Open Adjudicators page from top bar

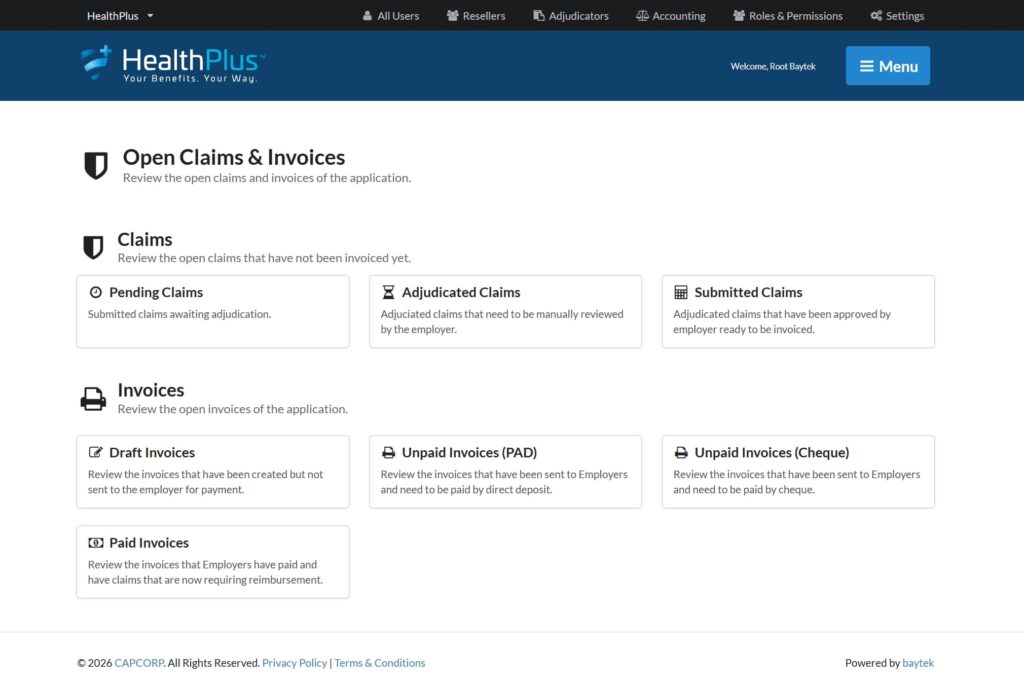tap(570, 16)
